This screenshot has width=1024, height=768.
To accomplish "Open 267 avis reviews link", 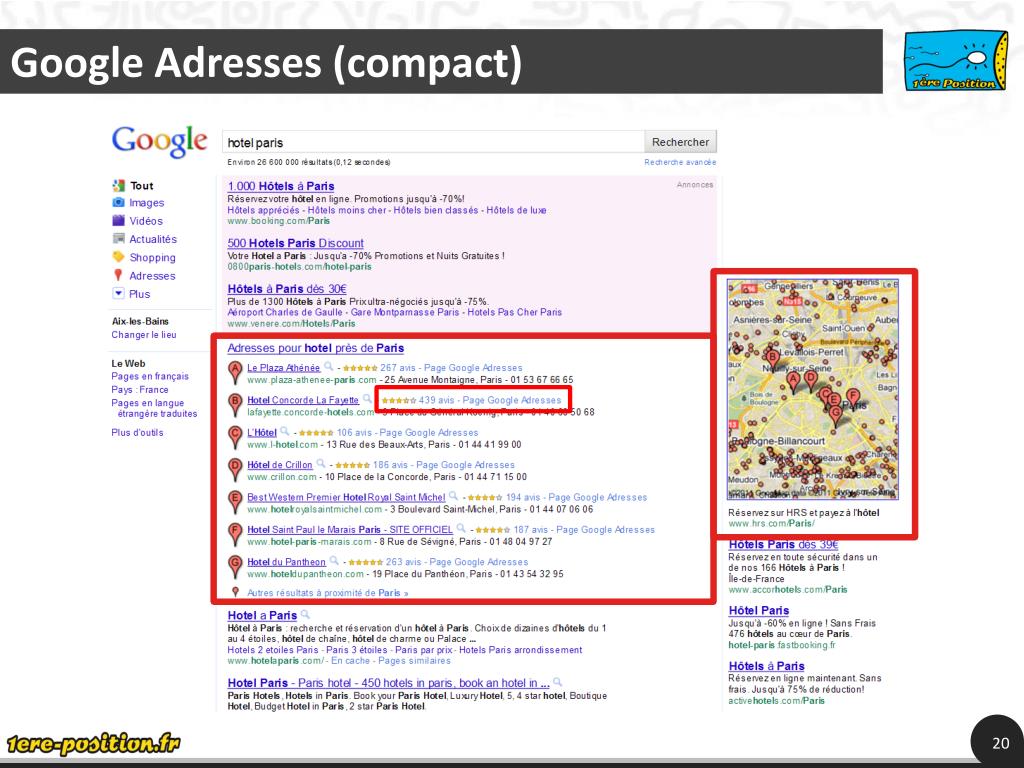I will [398, 368].
